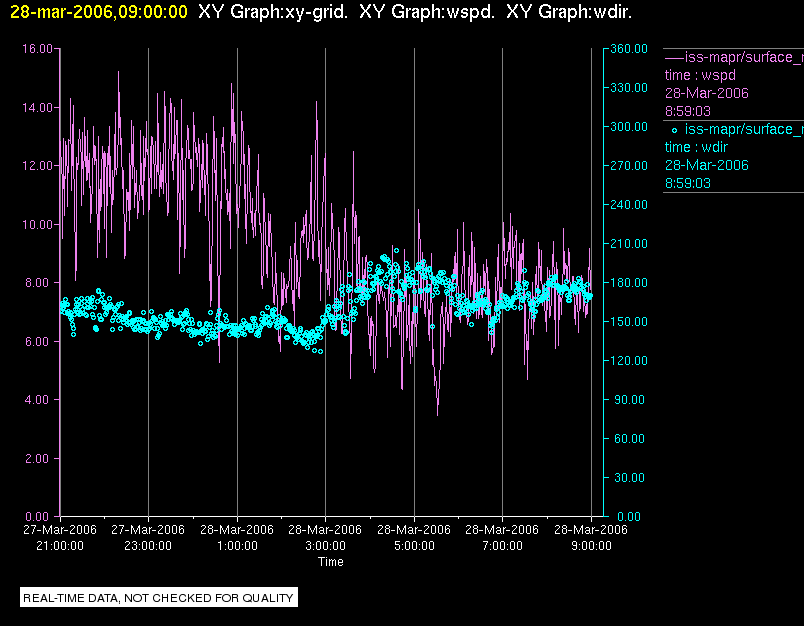
Task: Click the cyan circle marker in the legend
Action: point(674,130)
